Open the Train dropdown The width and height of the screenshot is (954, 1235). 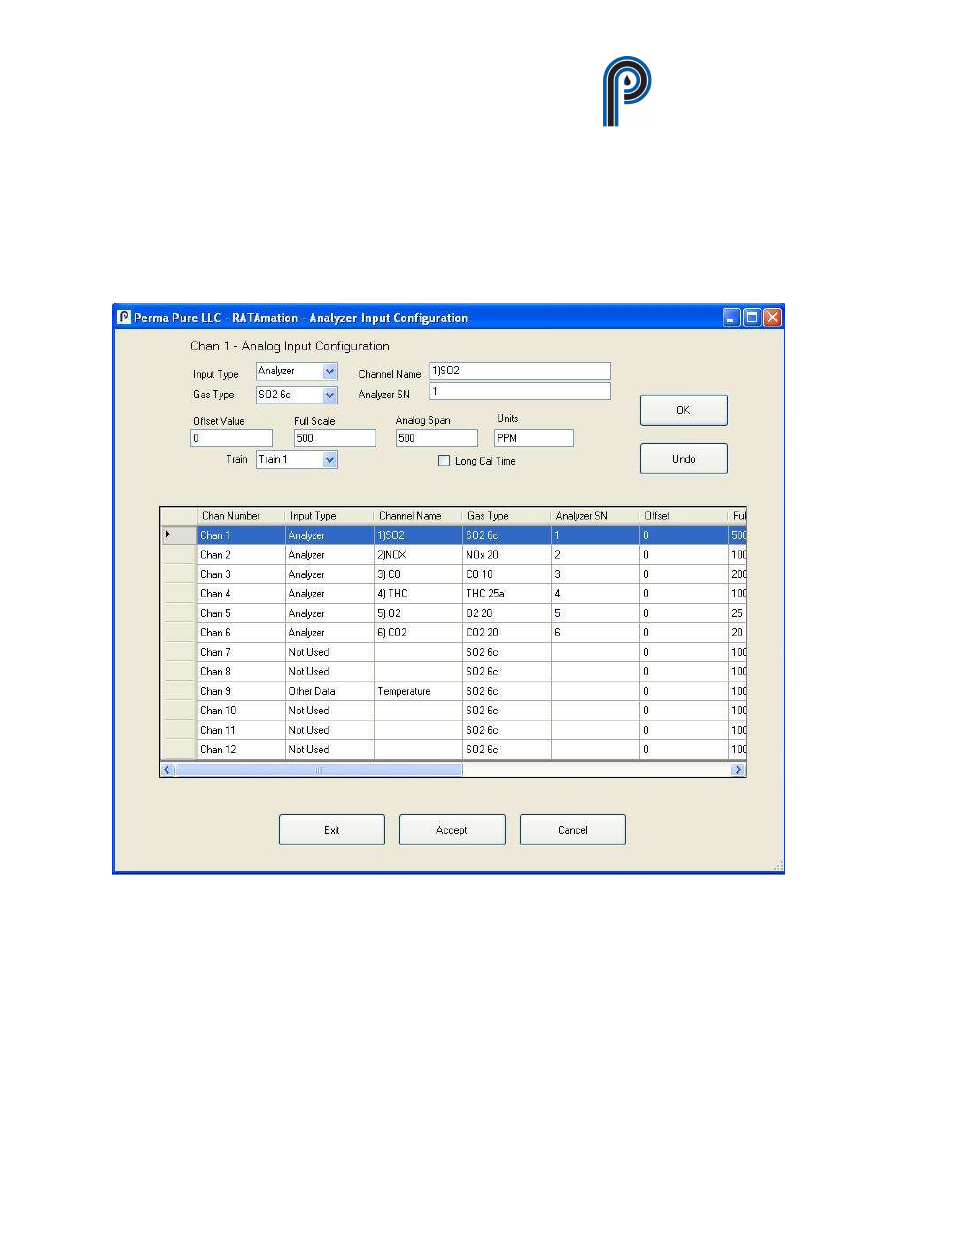click(x=330, y=460)
